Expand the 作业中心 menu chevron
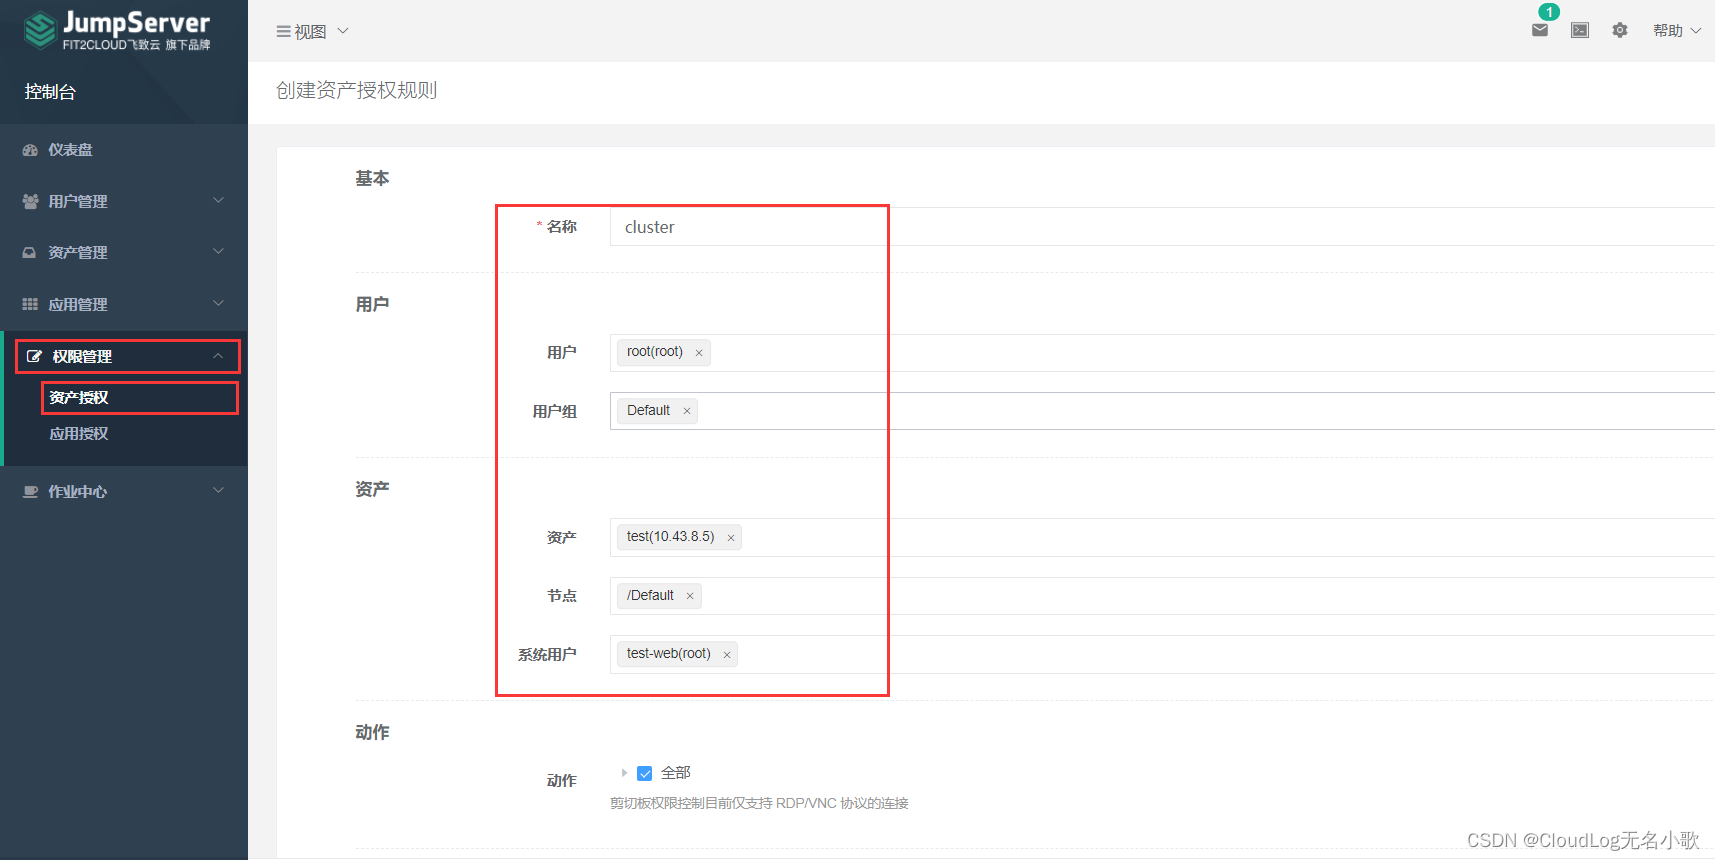Viewport: 1715px width, 860px height. pyautogui.click(x=218, y=490)
